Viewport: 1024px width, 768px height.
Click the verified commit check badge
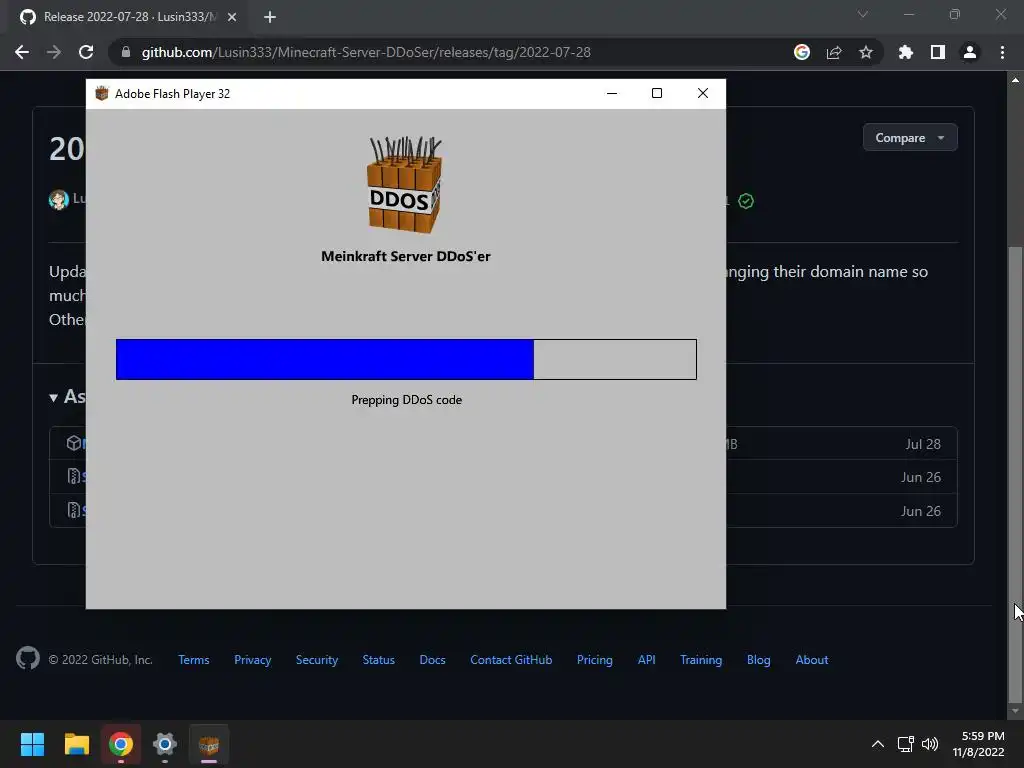point(746,201)
